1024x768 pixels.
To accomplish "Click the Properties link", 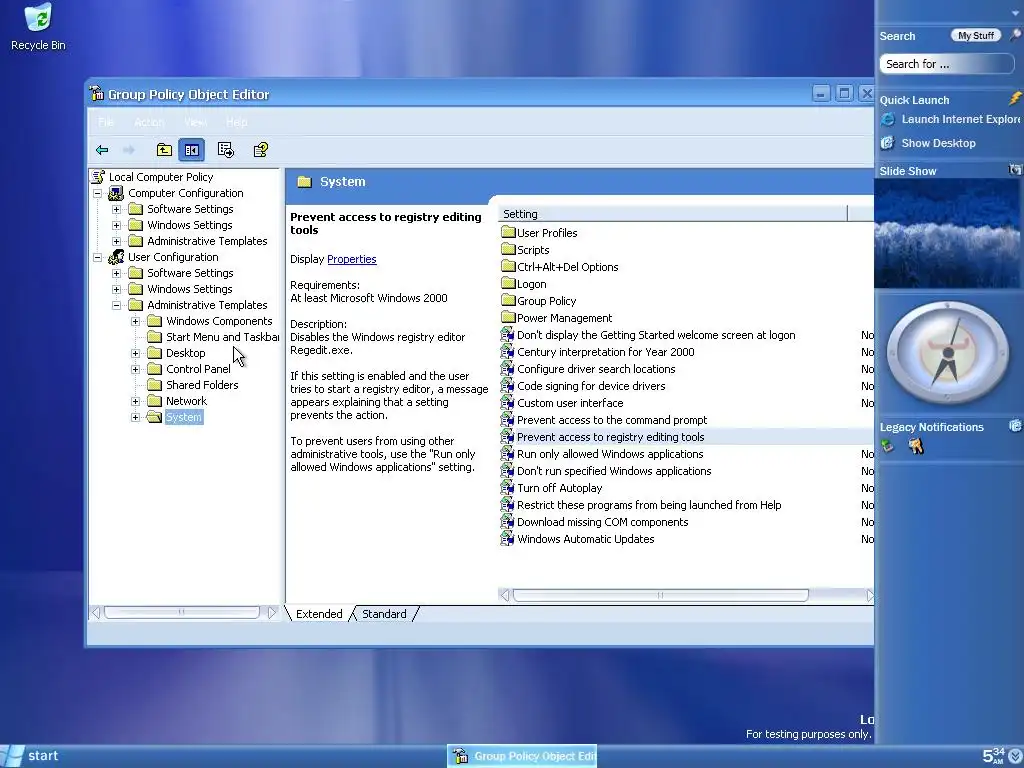I will pyautogui.click(x=351, y=259).
